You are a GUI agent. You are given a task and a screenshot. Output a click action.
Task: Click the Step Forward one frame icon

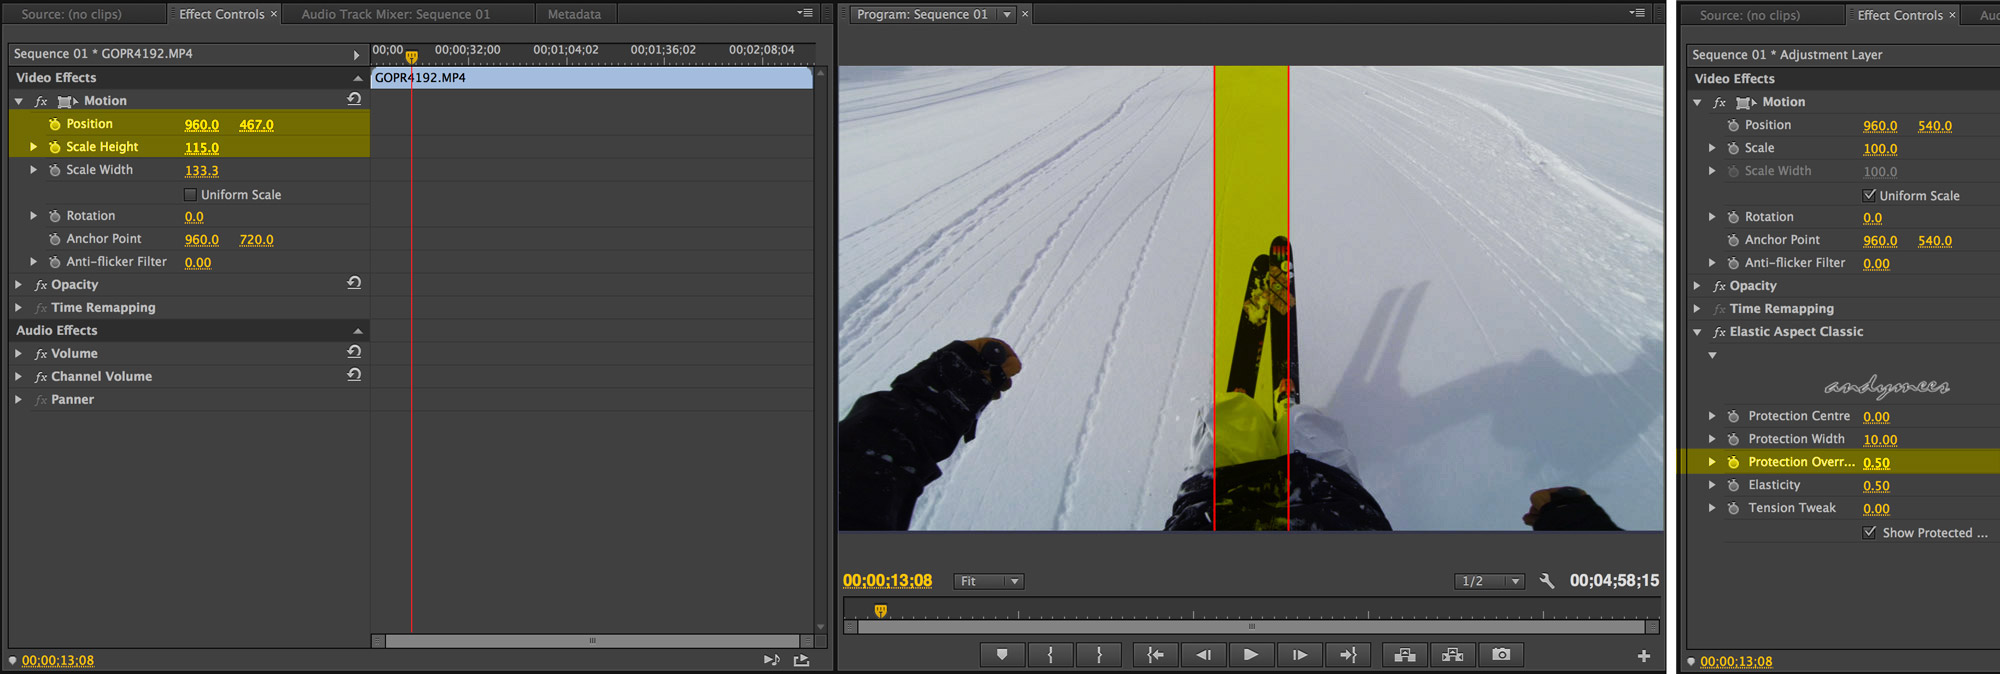tap(1299, 655)
